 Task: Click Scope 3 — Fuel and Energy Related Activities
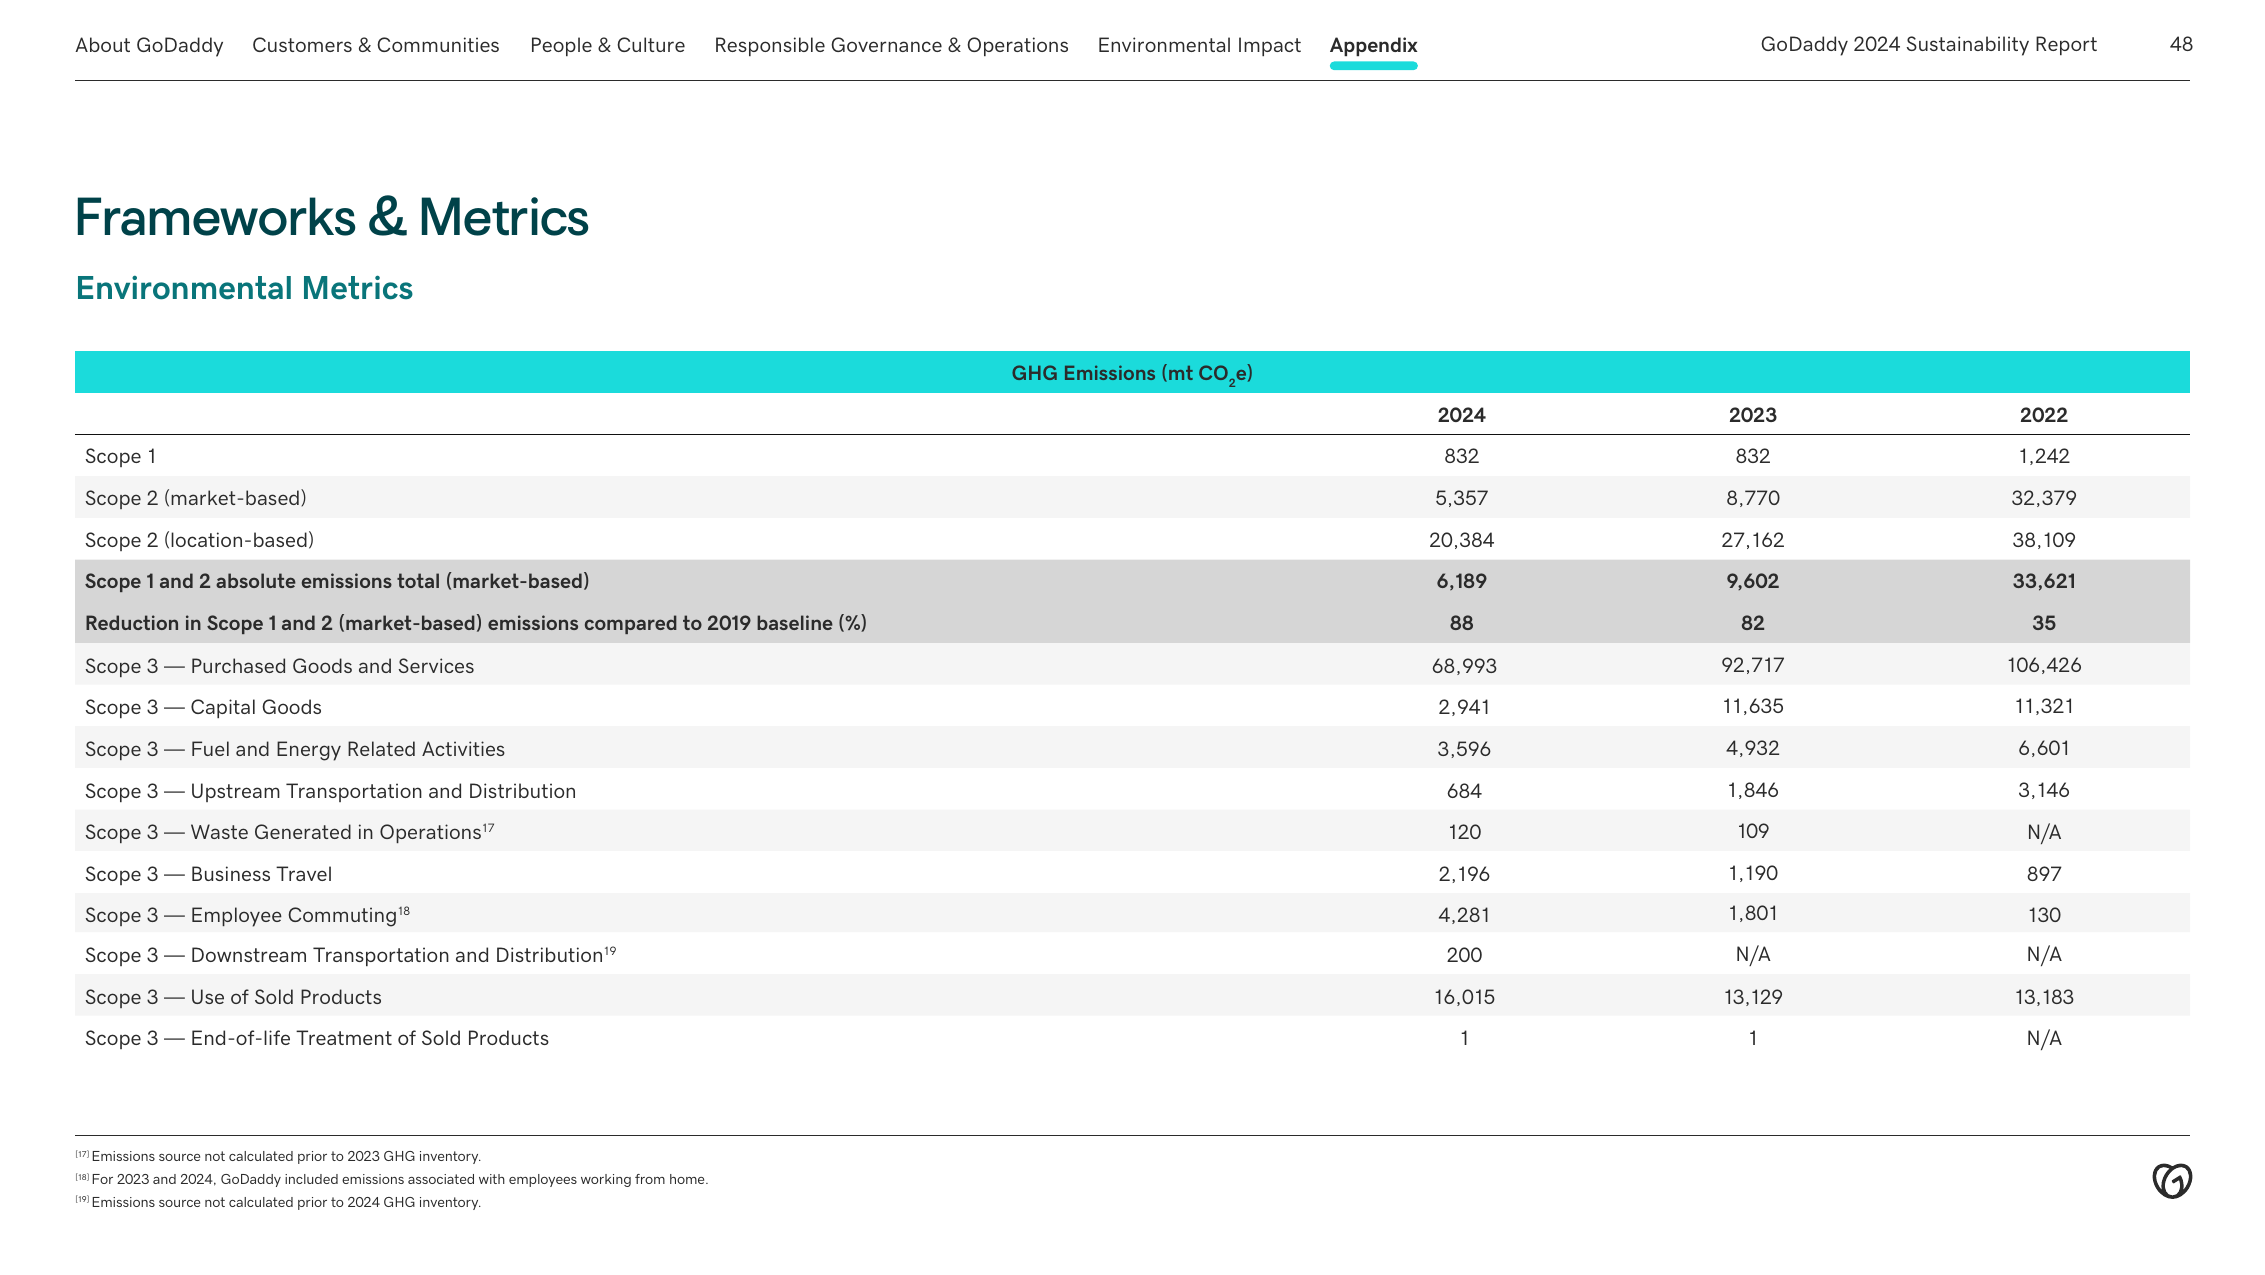pyautogui.click(x=295, y=749)
